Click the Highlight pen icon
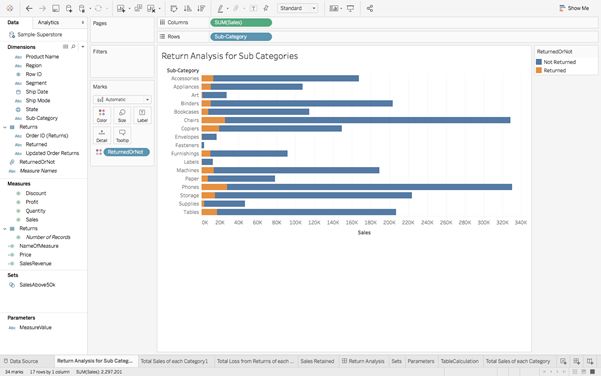Viewport: 601px width, 376px height. [220, 8]
